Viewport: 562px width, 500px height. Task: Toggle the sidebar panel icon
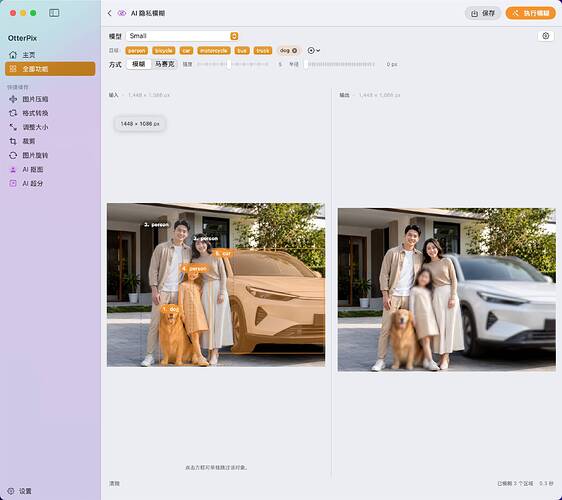(x=54, y=13)
